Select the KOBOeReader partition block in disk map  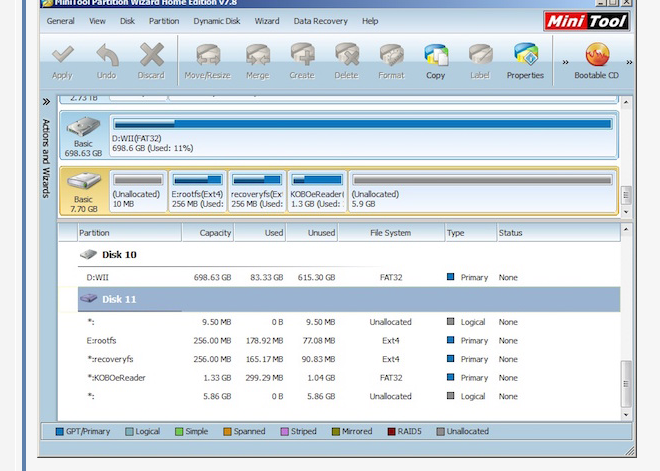[316, 190]
